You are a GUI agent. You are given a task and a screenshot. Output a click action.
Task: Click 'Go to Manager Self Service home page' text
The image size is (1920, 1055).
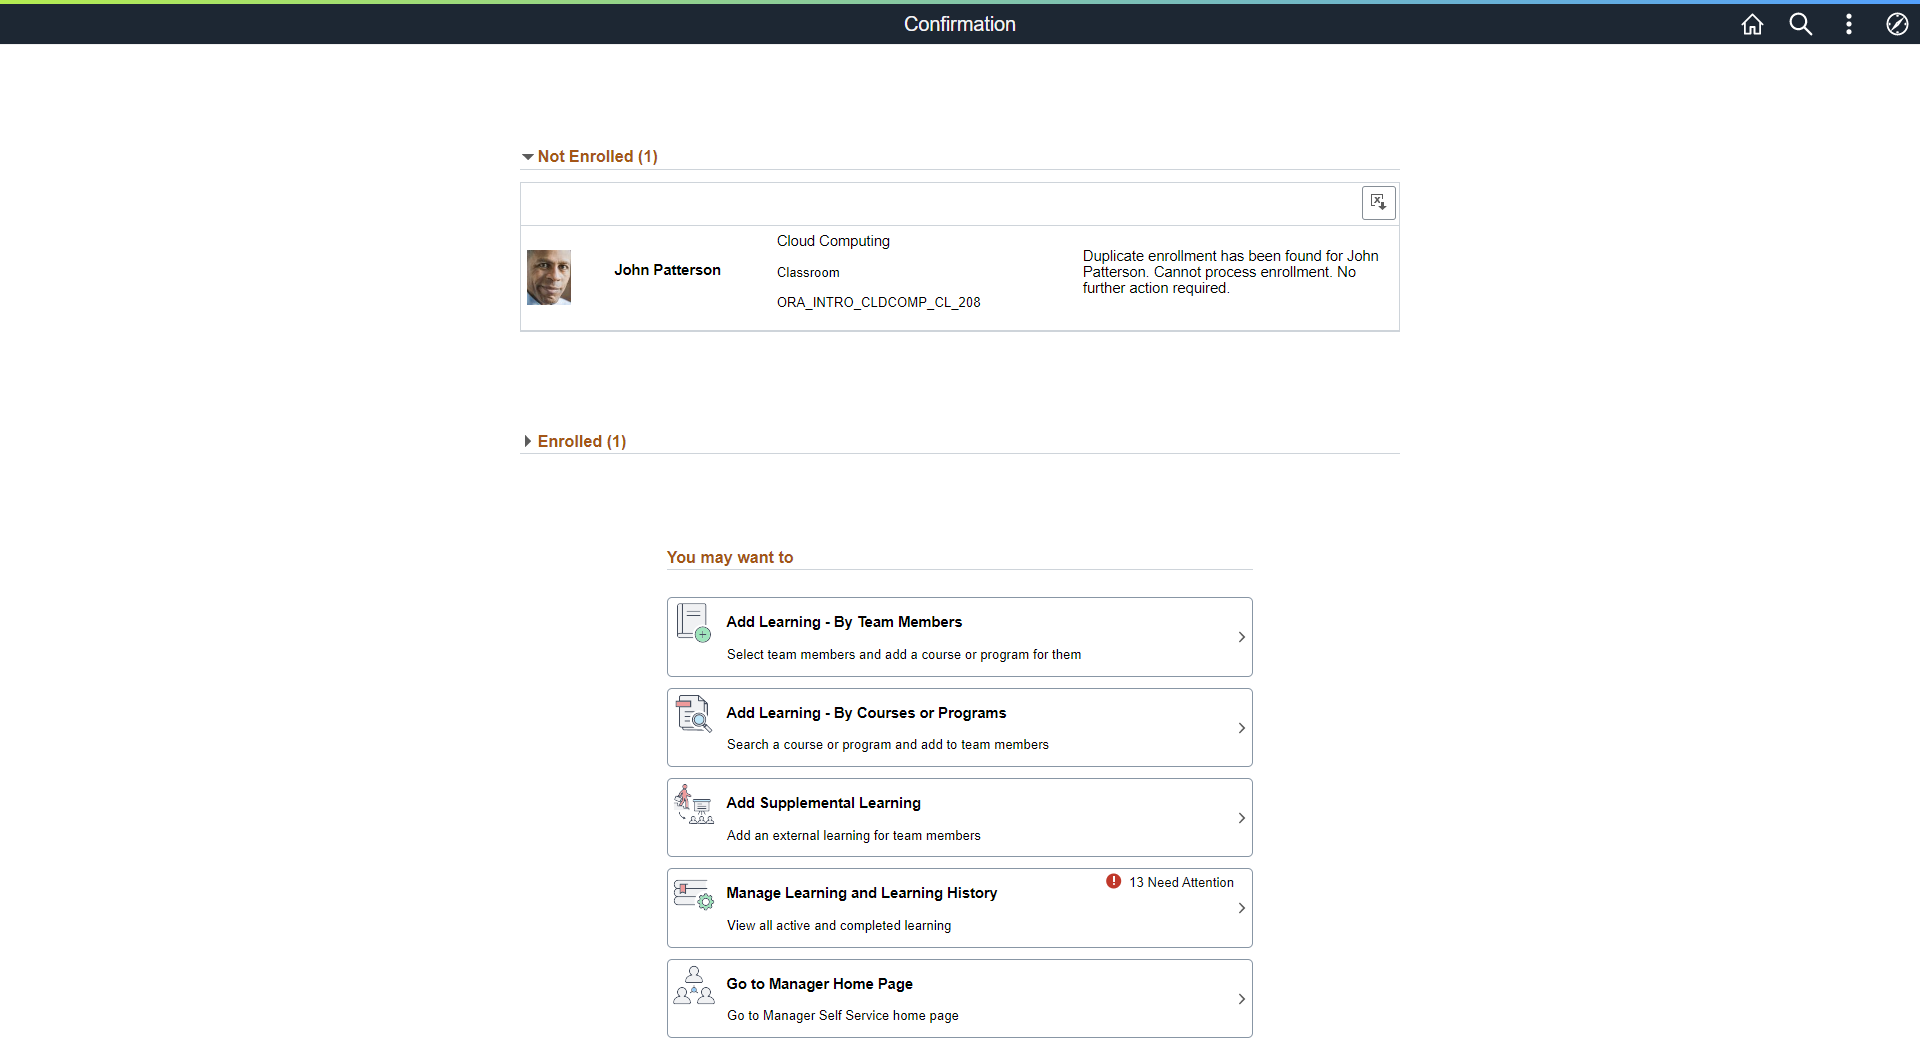(842, 1016)
